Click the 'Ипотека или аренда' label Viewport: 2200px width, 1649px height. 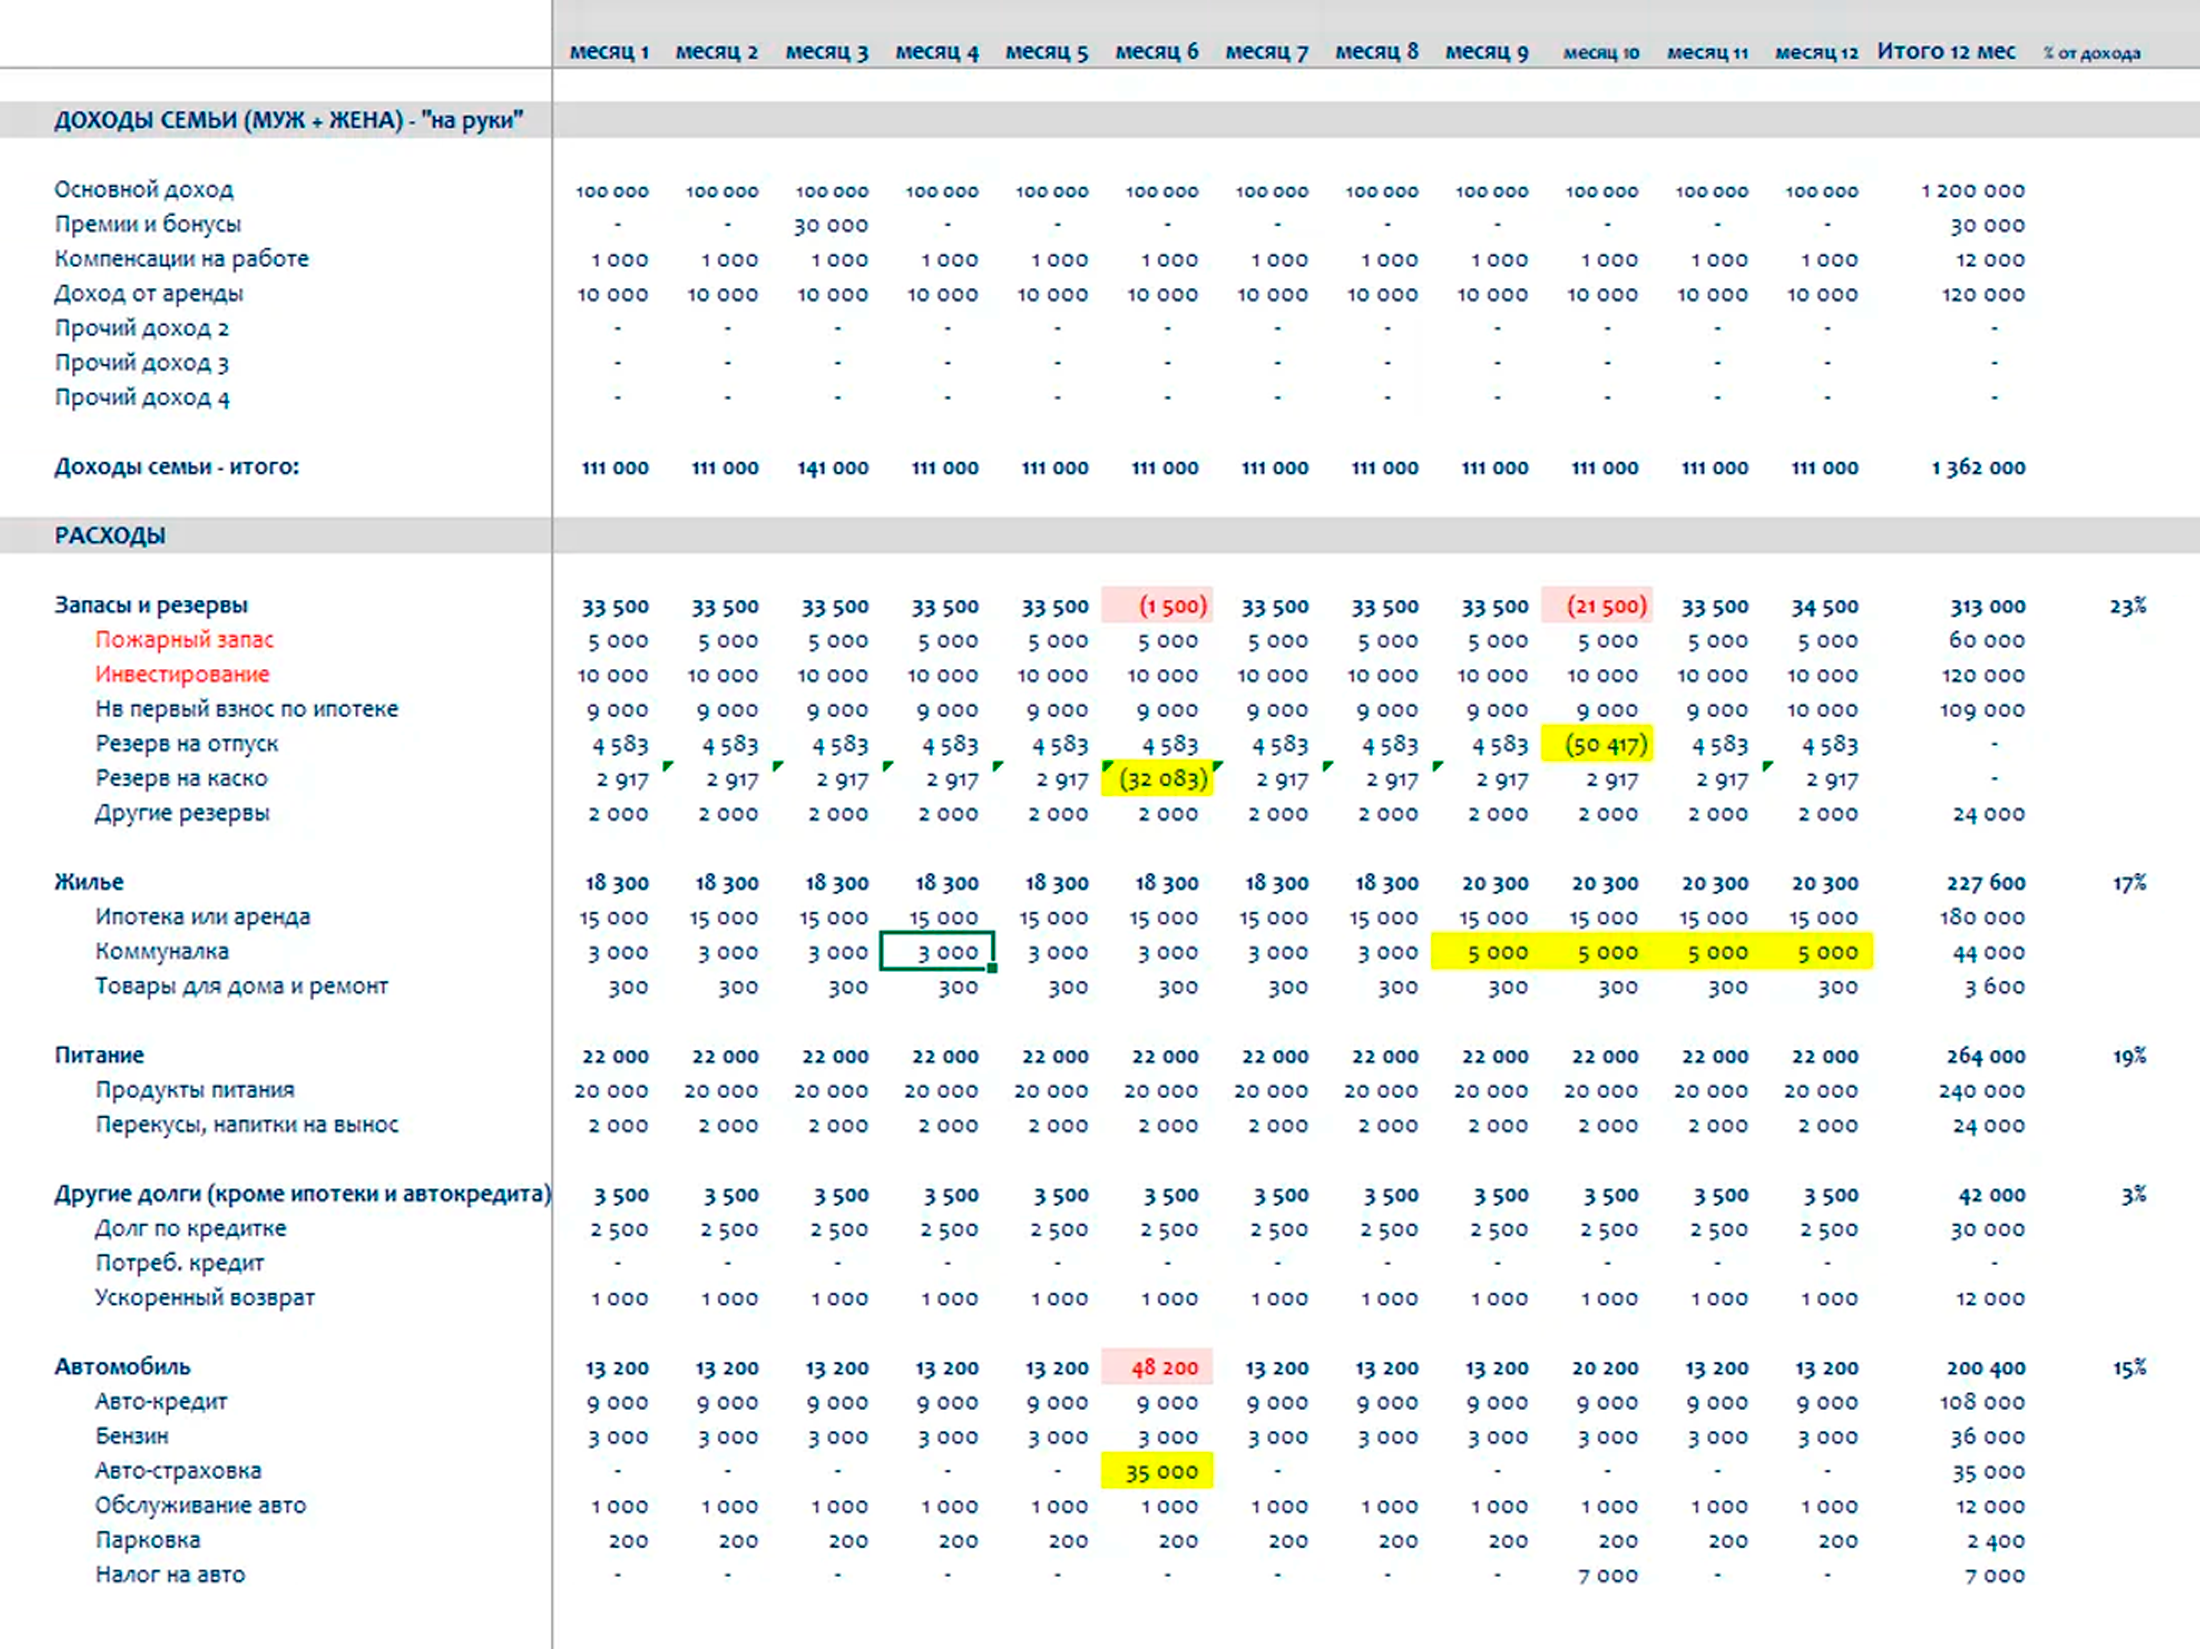tap(202, 917)
